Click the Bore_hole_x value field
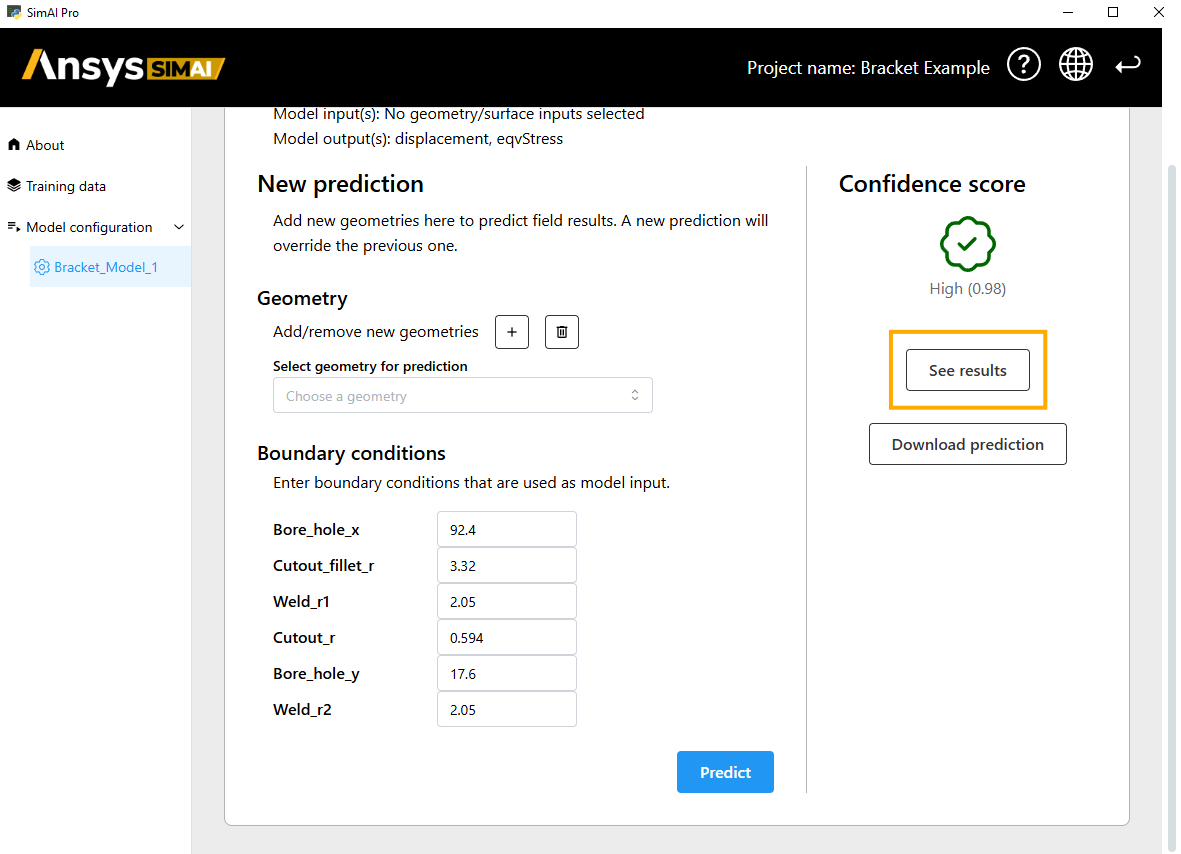 506,529
